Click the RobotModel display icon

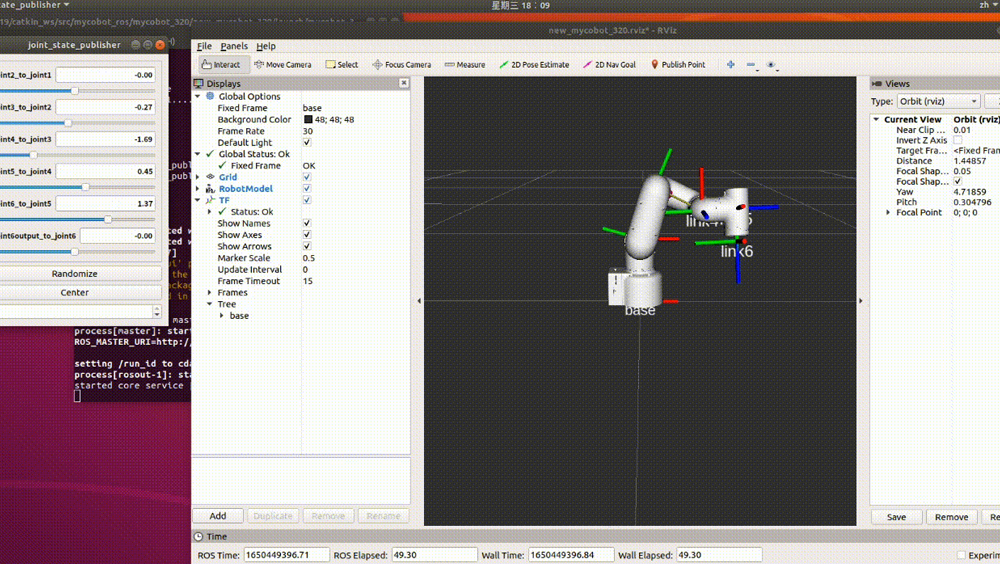210,189
